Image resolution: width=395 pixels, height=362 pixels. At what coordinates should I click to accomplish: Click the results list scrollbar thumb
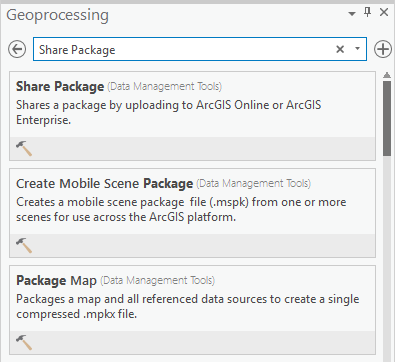point(387,118)
